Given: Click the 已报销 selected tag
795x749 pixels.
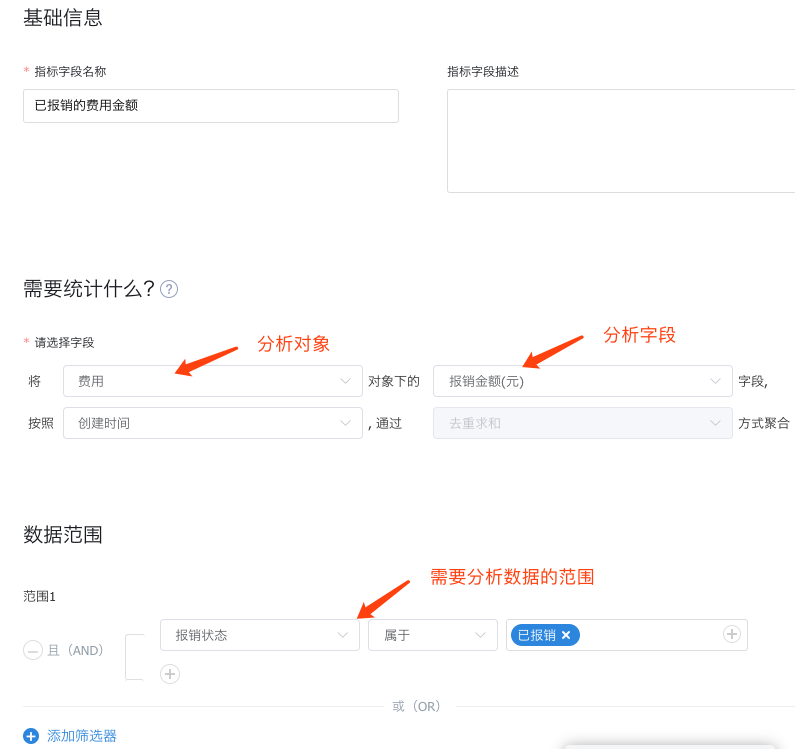Looking at the screenshot, I should (537, 635).
